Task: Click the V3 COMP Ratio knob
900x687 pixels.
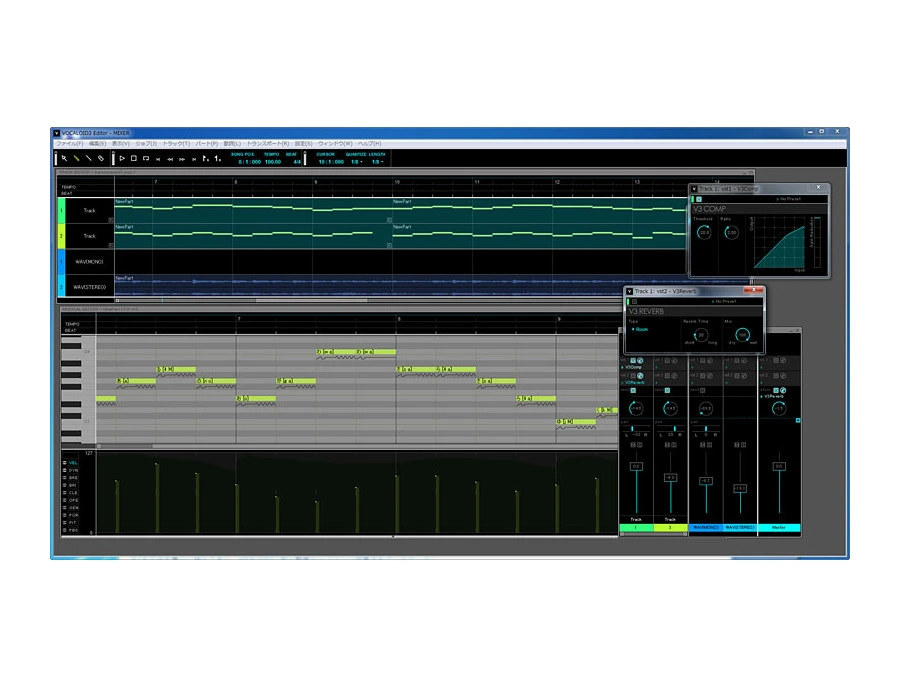Action: [731, 232]
